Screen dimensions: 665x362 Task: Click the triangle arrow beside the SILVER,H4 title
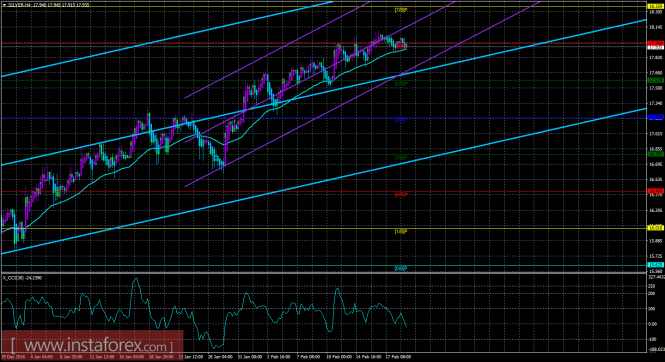click(x=5, y=6)
